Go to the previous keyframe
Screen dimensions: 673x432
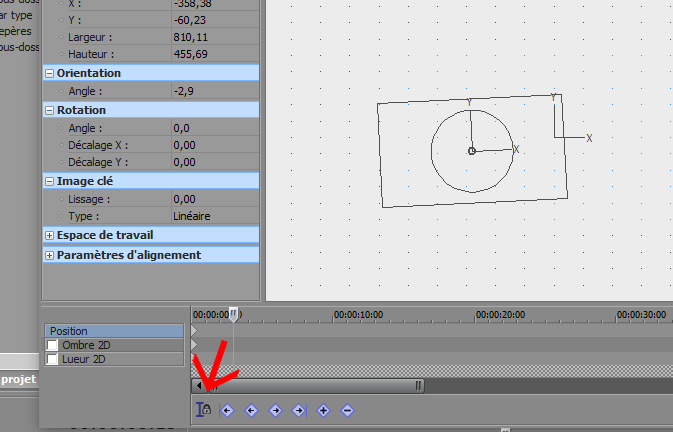point(251,409)
